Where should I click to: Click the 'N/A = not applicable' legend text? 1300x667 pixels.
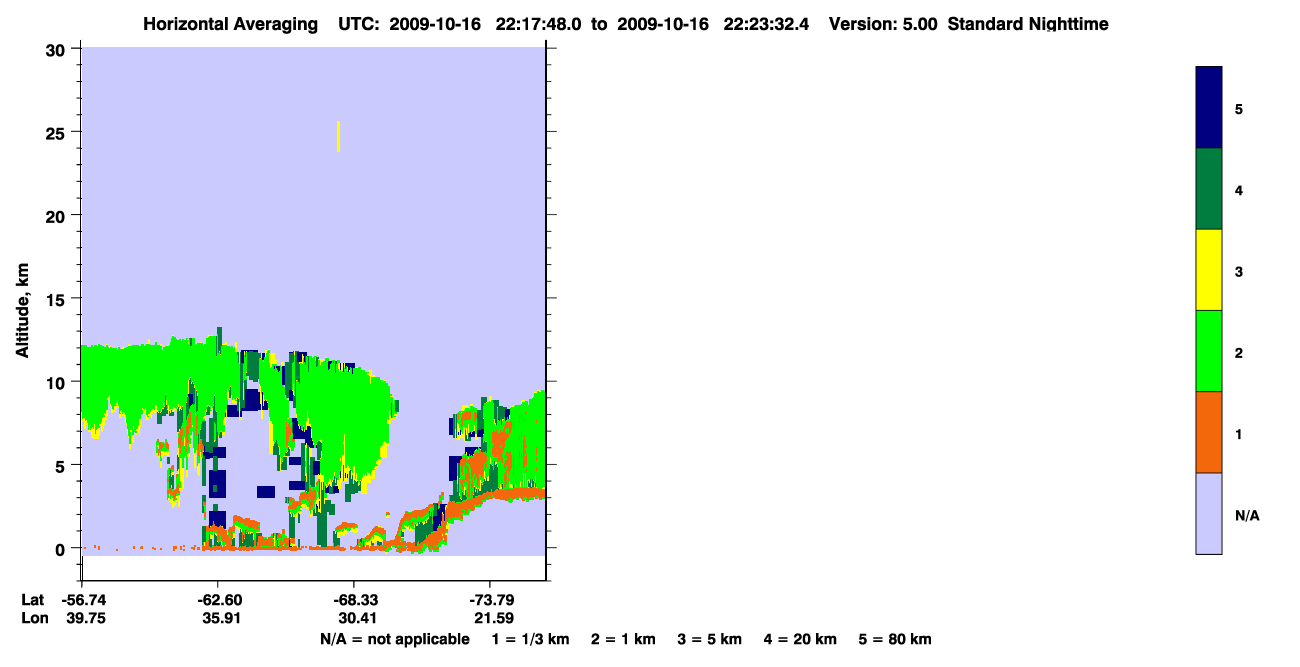(395, 639)
